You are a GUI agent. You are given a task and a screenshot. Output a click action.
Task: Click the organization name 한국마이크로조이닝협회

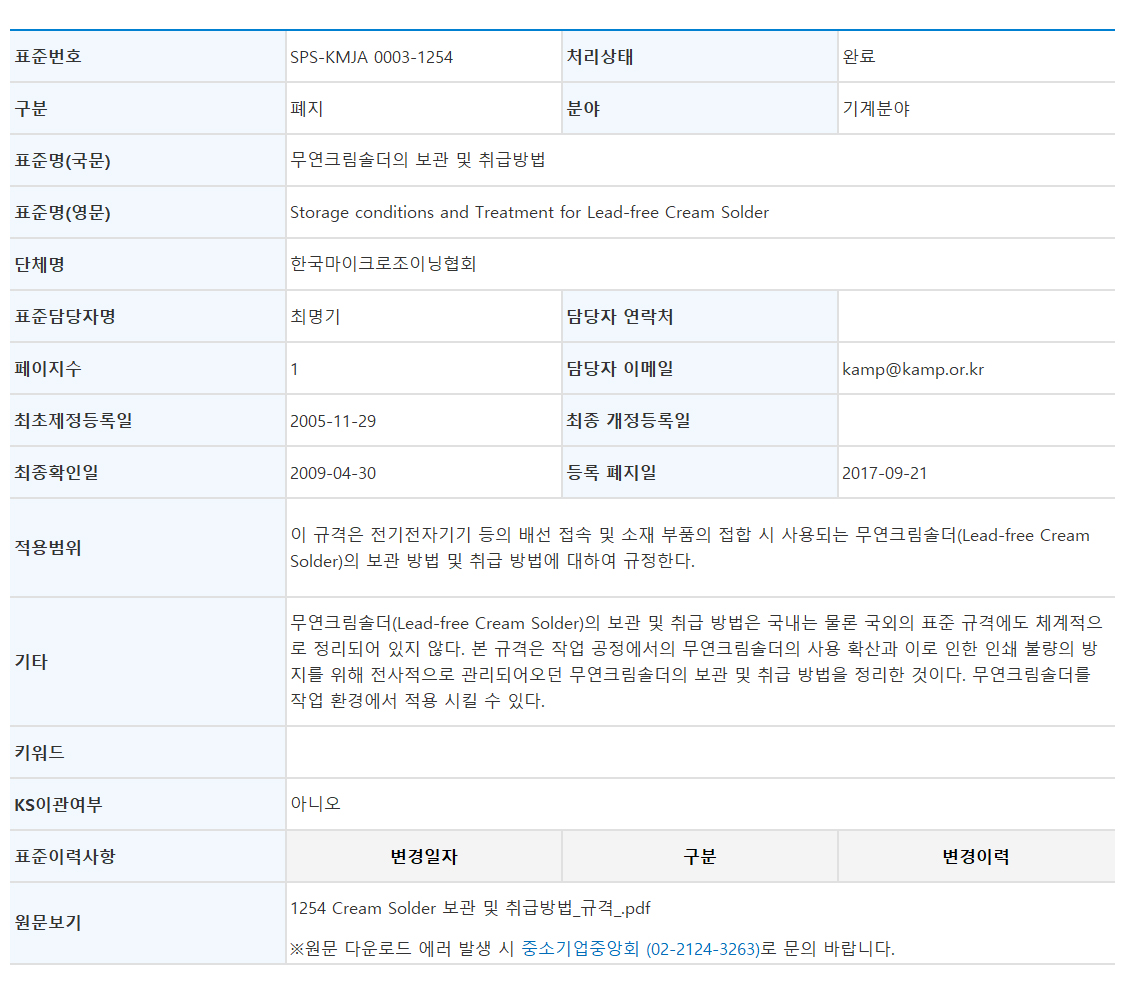[383, 265]
